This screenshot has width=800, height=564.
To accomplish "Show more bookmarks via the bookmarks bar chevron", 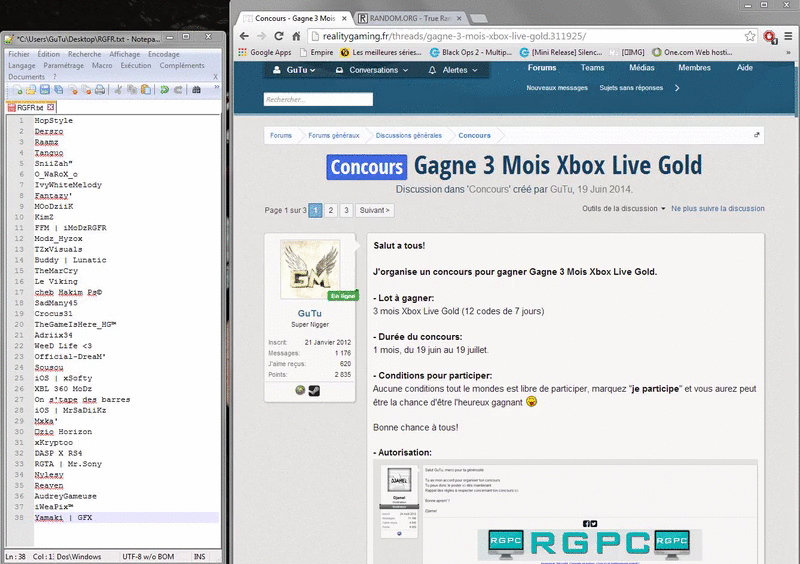I will 788,52.
